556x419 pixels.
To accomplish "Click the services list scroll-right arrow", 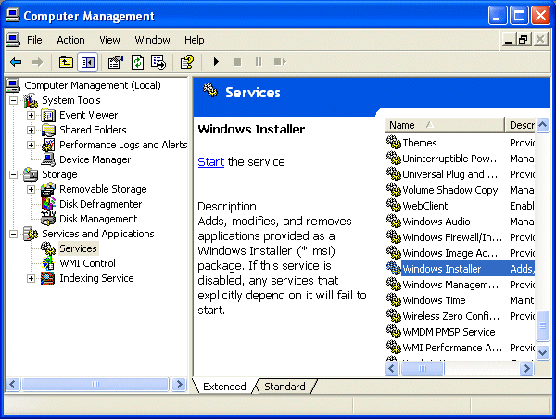I will [527, 369].
